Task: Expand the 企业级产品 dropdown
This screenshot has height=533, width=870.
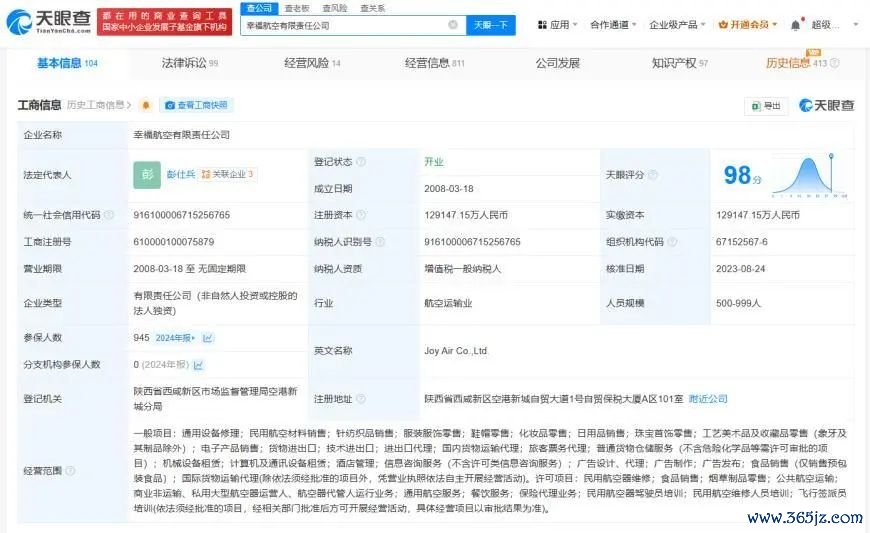Action: tap(677, 25)
